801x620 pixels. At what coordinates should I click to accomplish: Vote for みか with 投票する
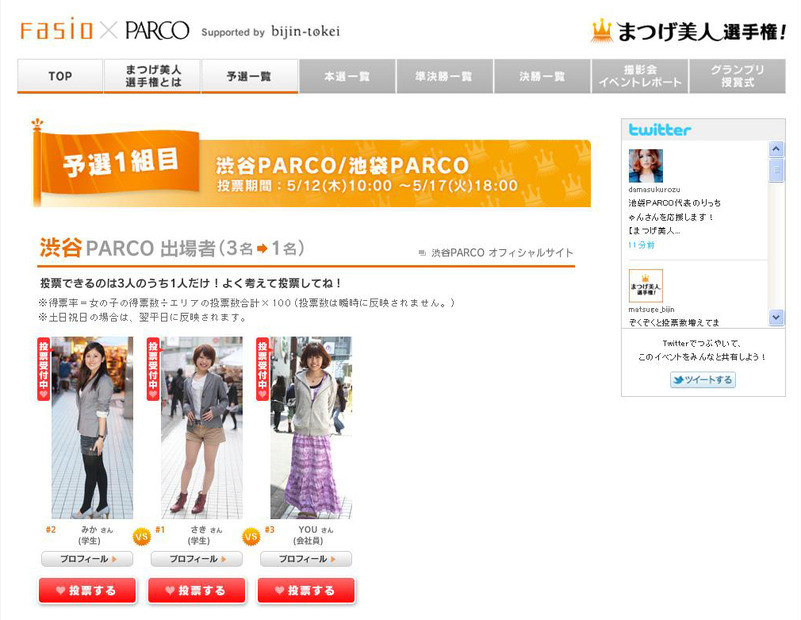[87, 591]
